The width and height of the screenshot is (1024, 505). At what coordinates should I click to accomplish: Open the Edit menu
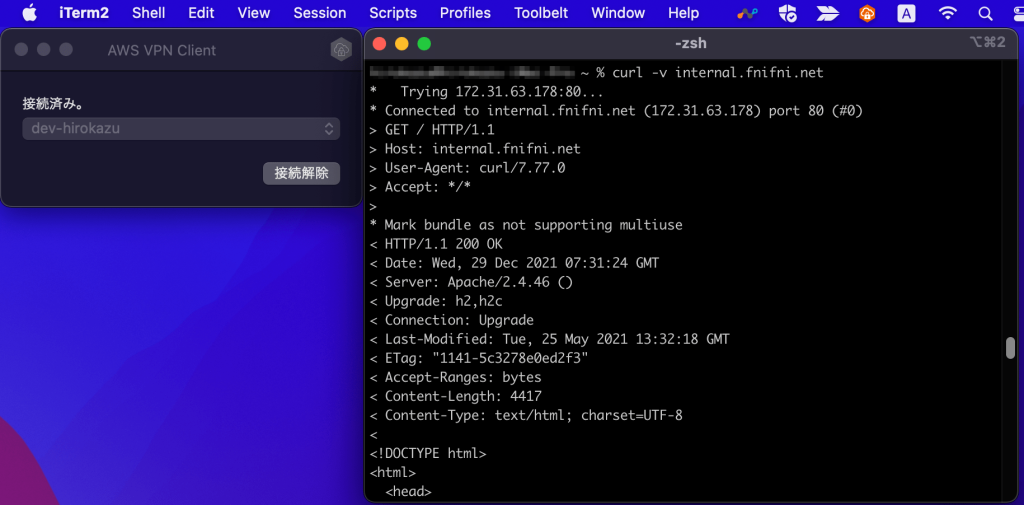pyautogui.click(x=201, y=12)
